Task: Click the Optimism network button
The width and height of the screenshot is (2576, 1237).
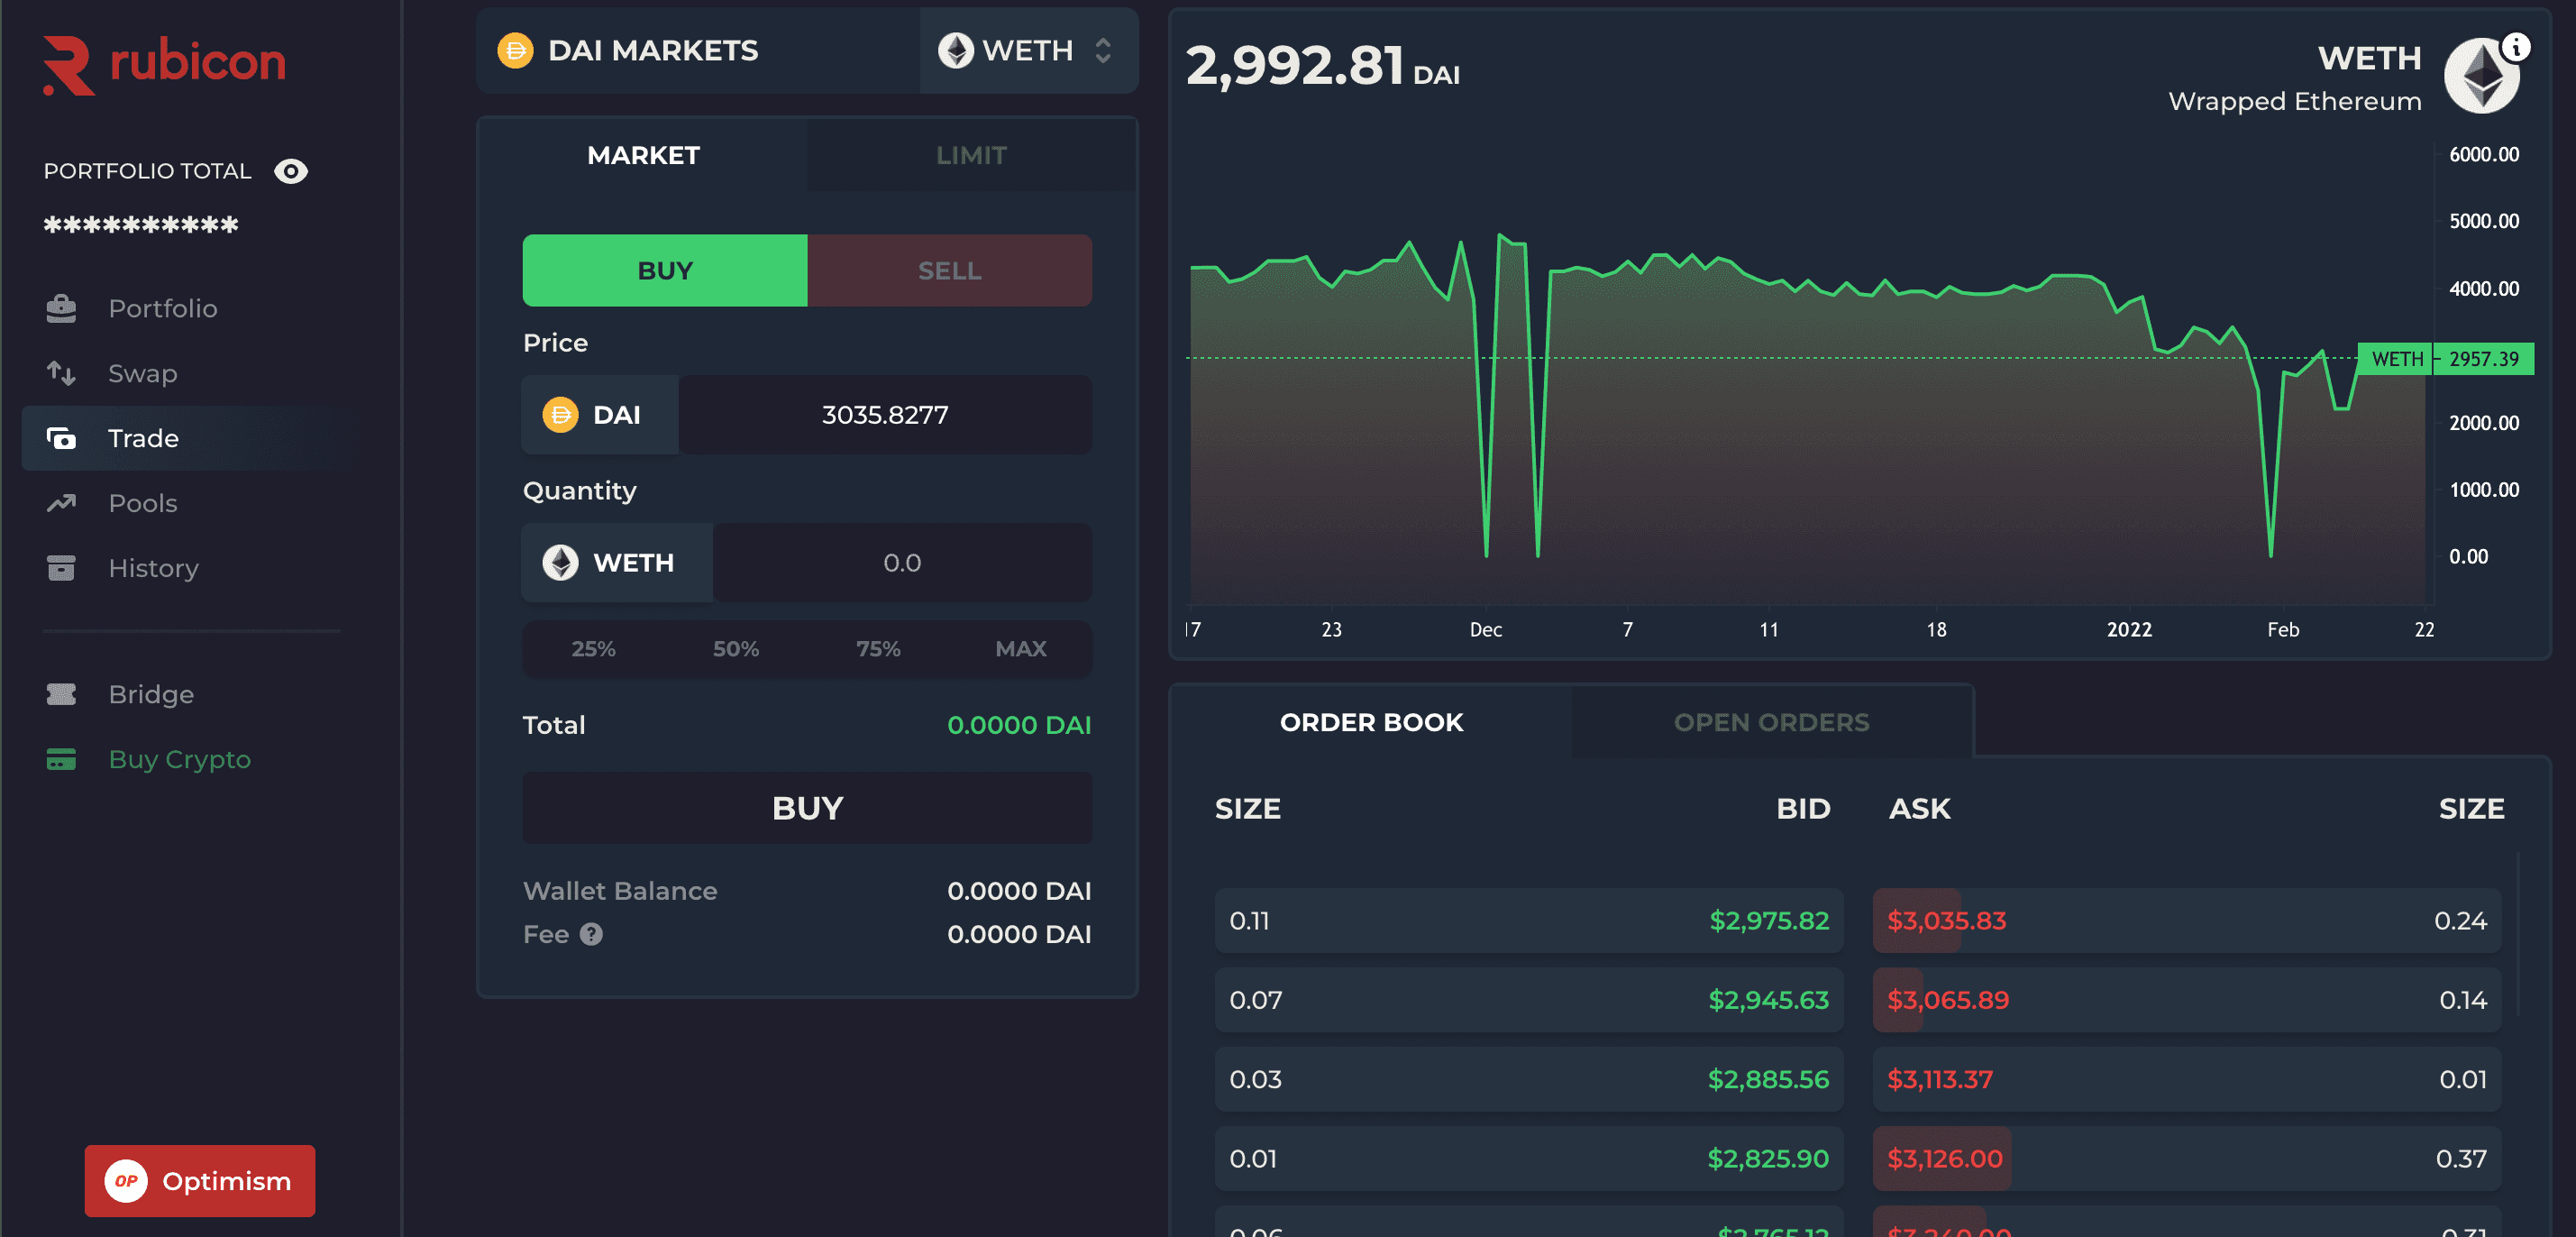Action: click(x=200, y=1181)
